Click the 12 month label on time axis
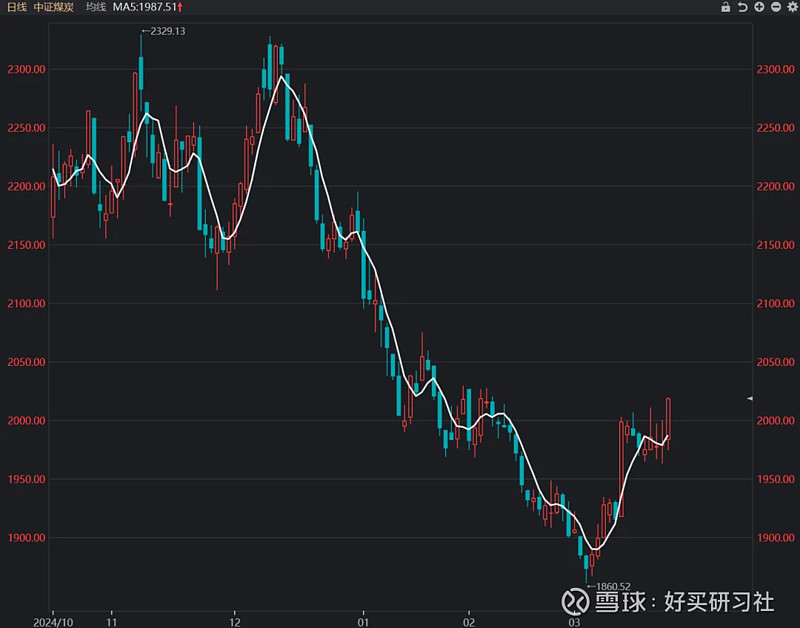800x628 pixels. (x=235, y=622)
